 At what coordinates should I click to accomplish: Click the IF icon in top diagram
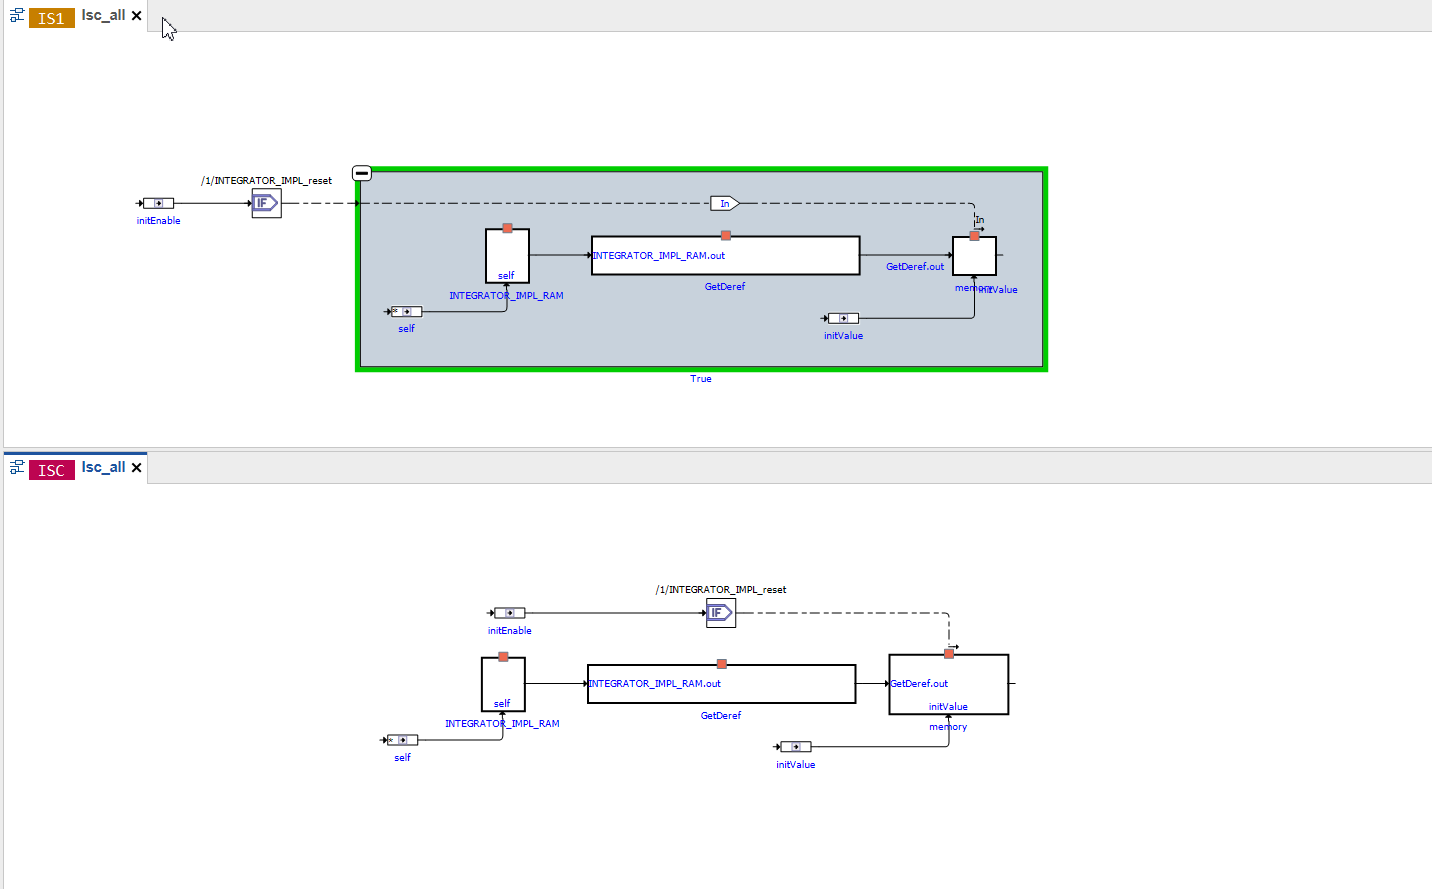point(266,203)
